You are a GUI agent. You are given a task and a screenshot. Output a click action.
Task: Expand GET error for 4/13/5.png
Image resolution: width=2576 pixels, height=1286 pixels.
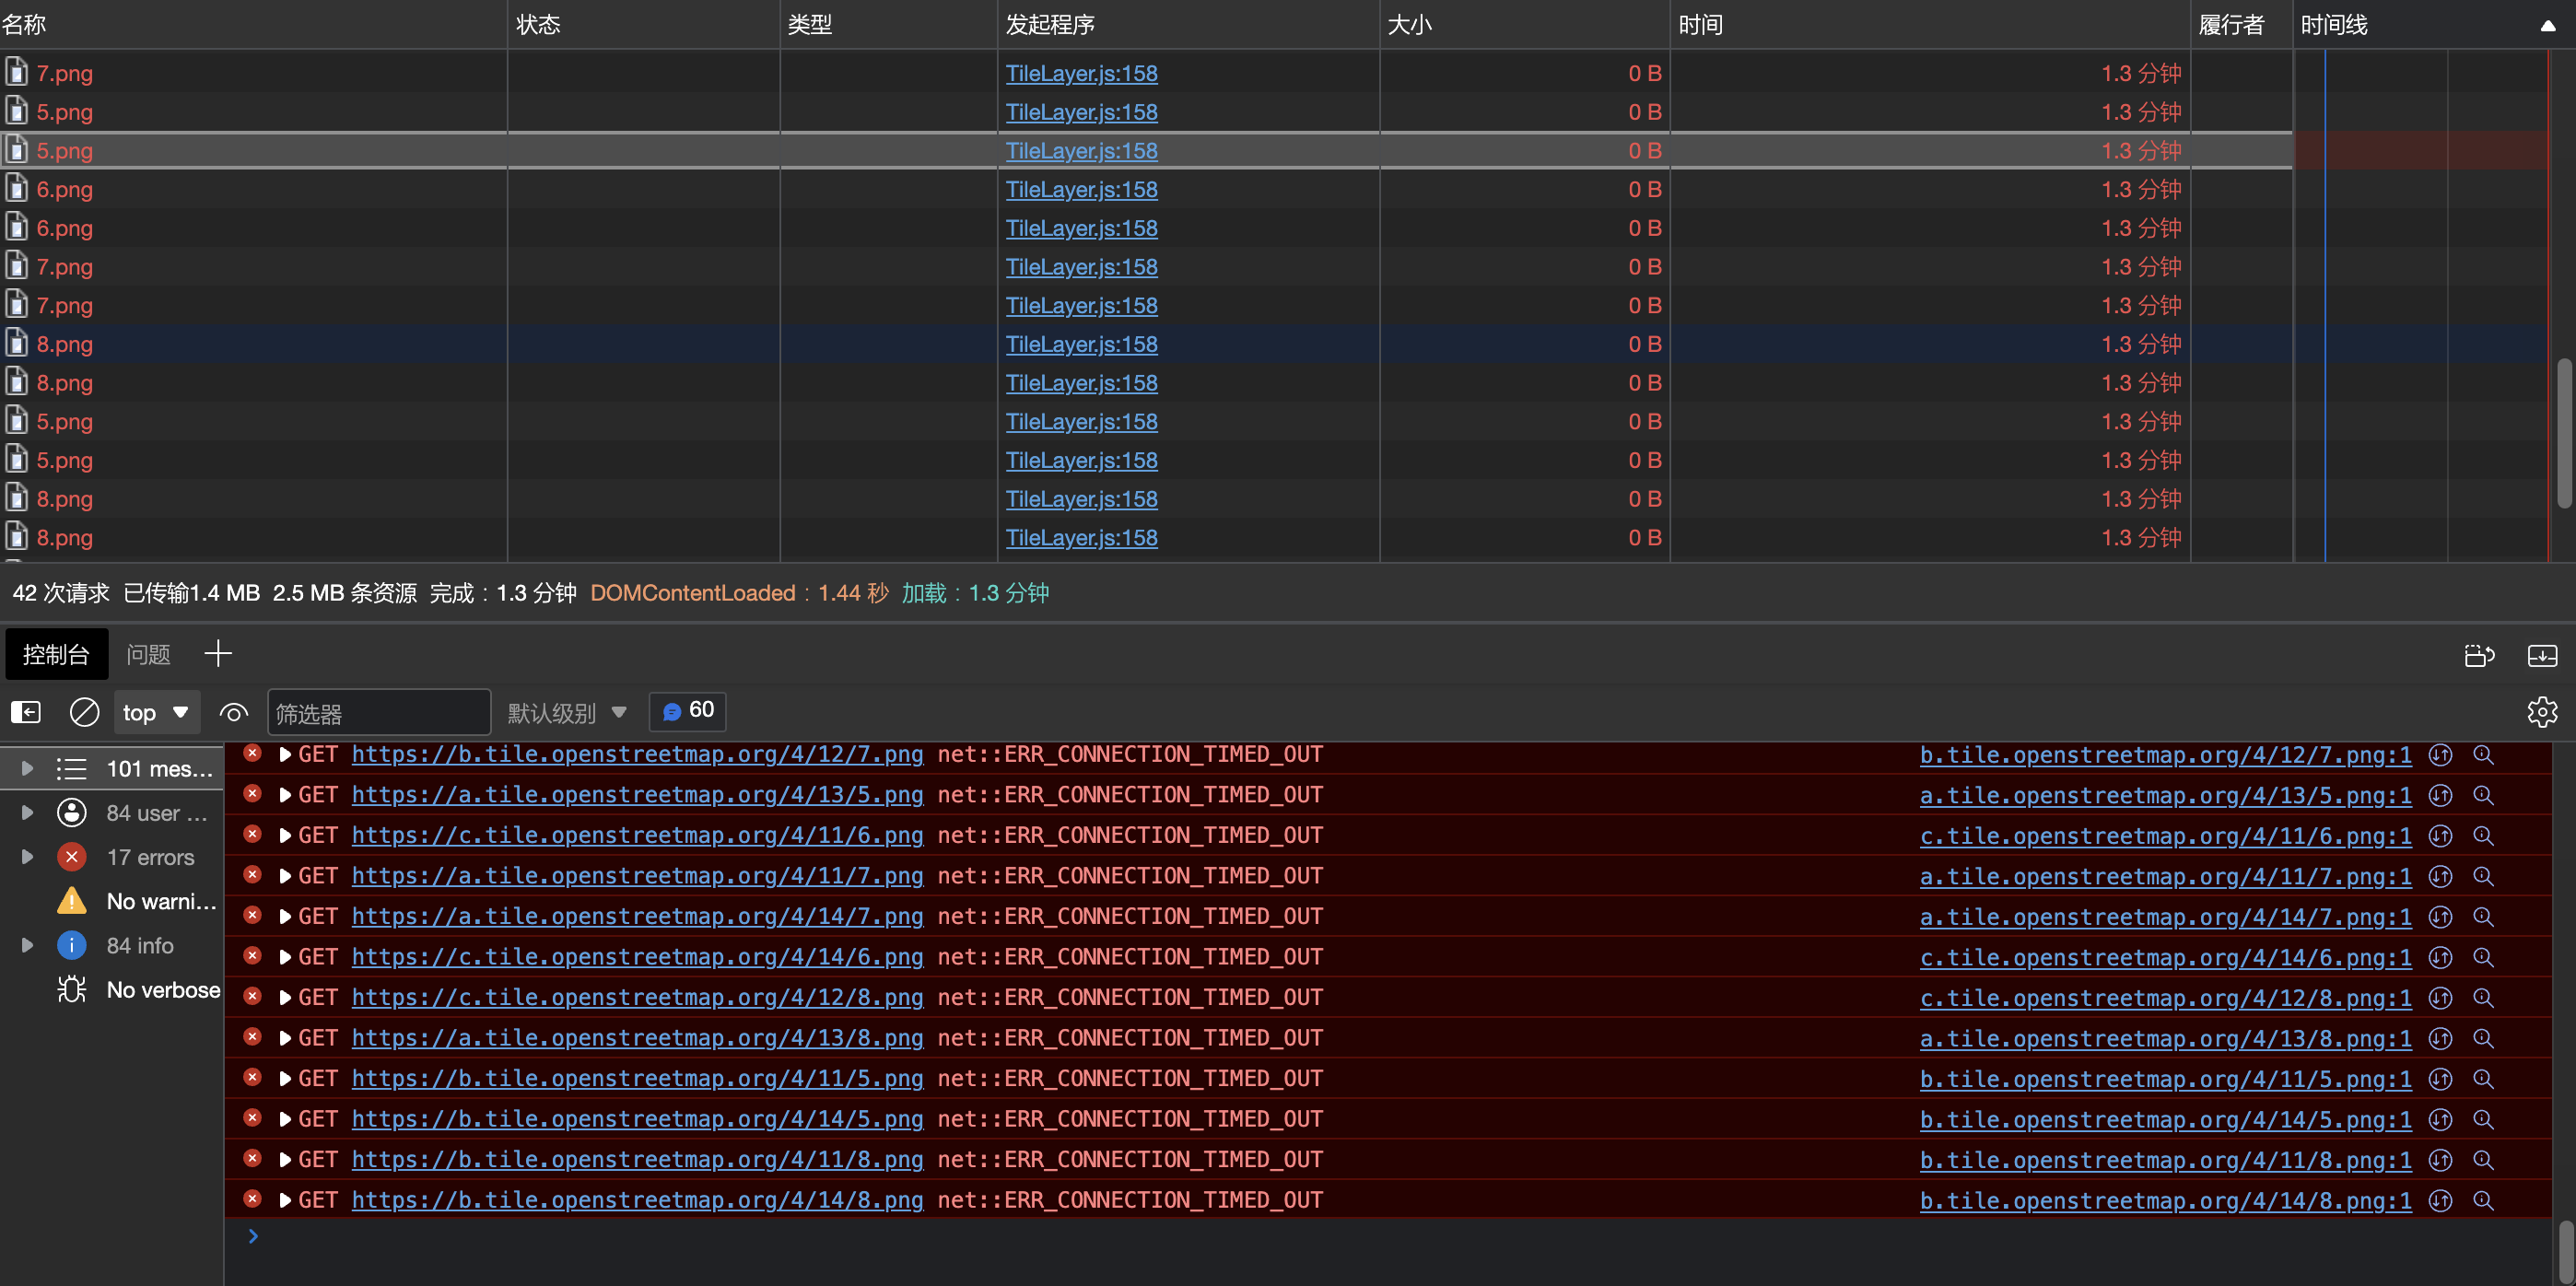[285, 795]
